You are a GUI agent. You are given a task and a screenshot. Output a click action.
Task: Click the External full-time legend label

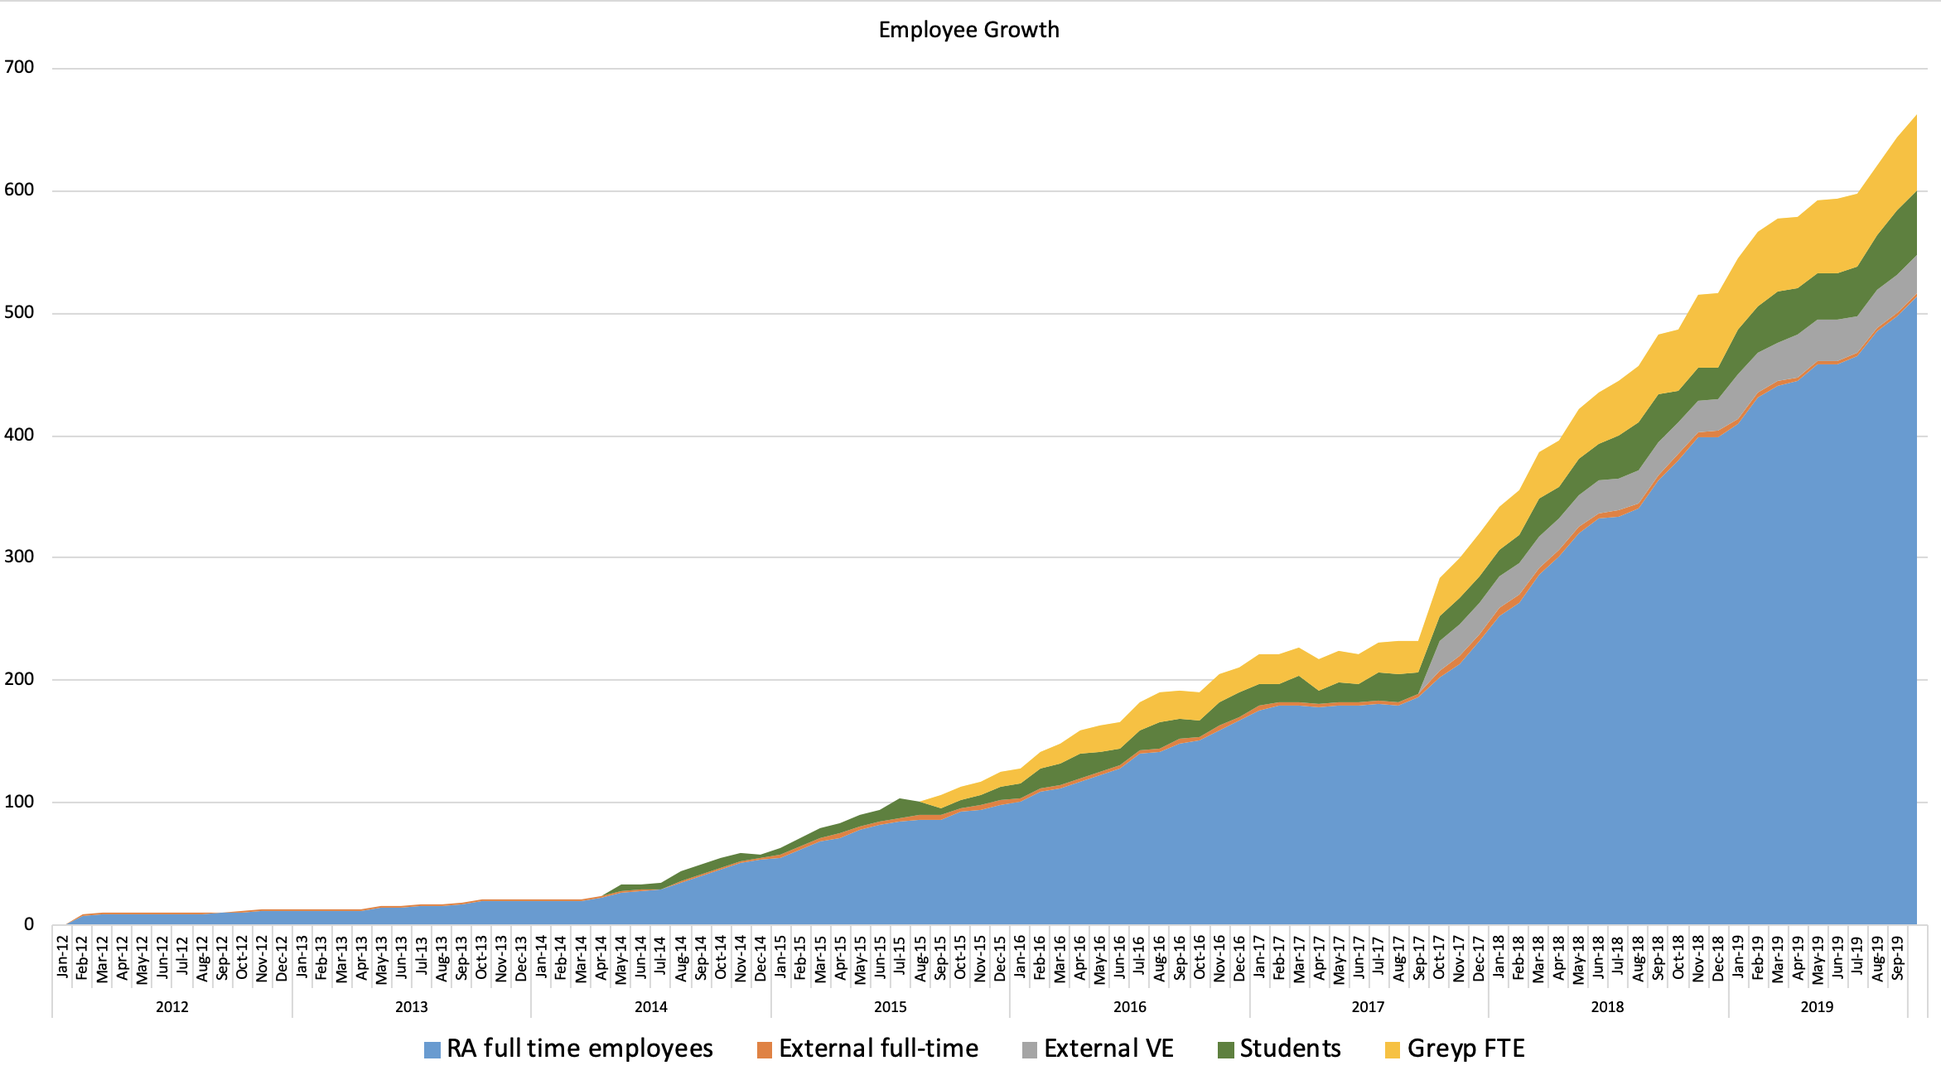click(878, 1049)
